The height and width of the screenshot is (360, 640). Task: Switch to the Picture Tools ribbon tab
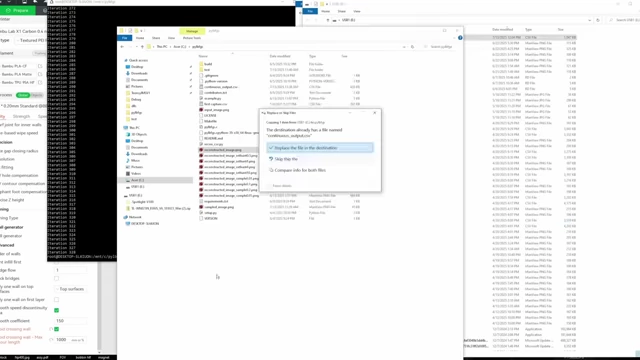[x=191, y=38]
